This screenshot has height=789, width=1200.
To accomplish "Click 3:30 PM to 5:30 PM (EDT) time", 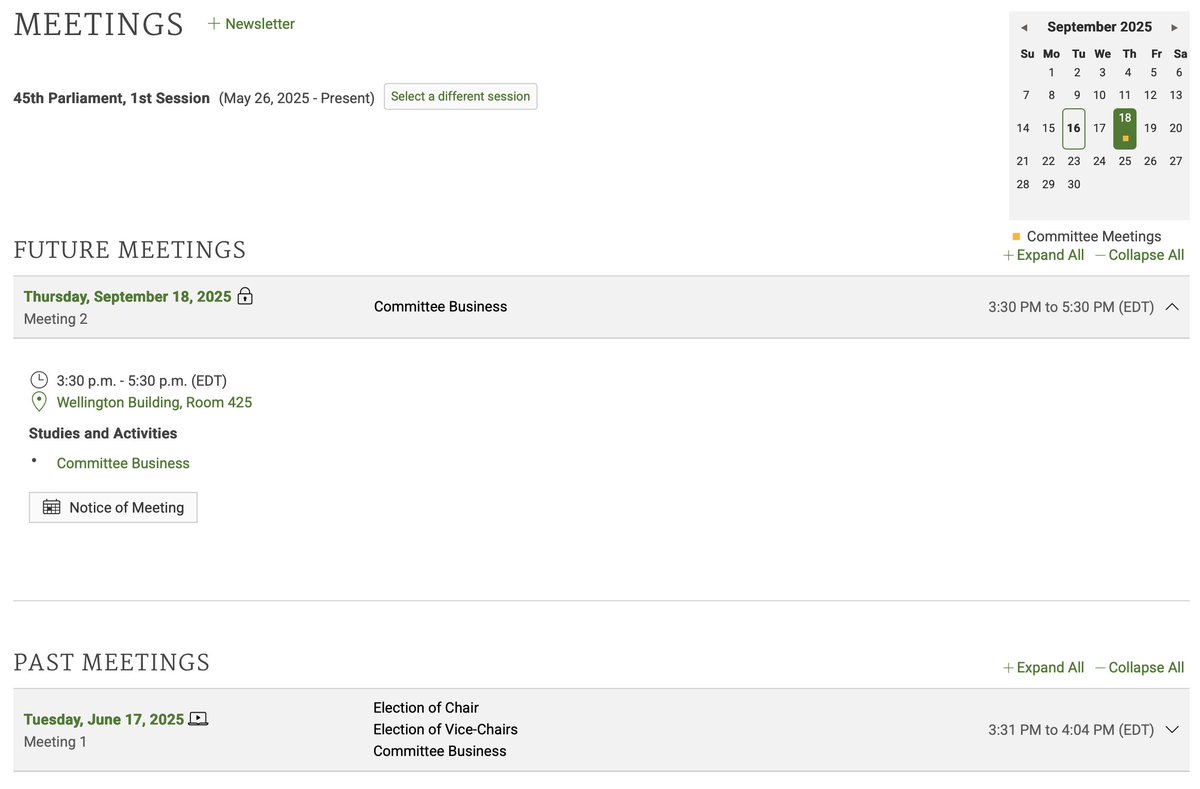I will coord(1071,307).
